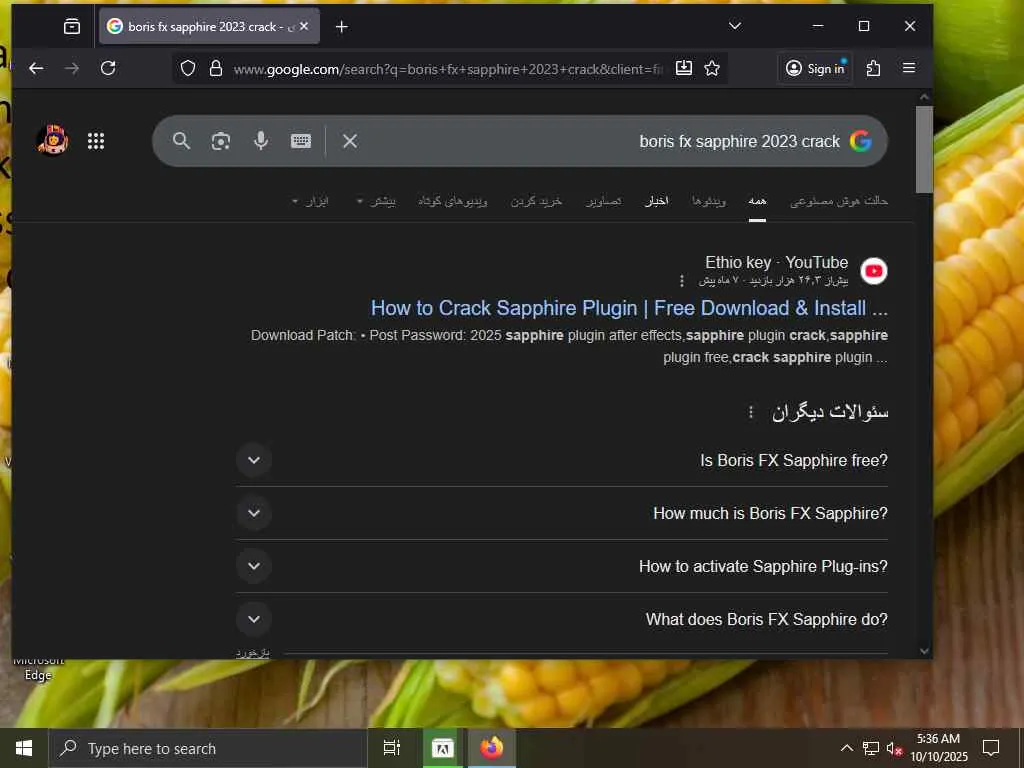This screenshot has height=768, width=1024.
Task: Open the Firefox hamburger application menu
Action: [908, 68]
